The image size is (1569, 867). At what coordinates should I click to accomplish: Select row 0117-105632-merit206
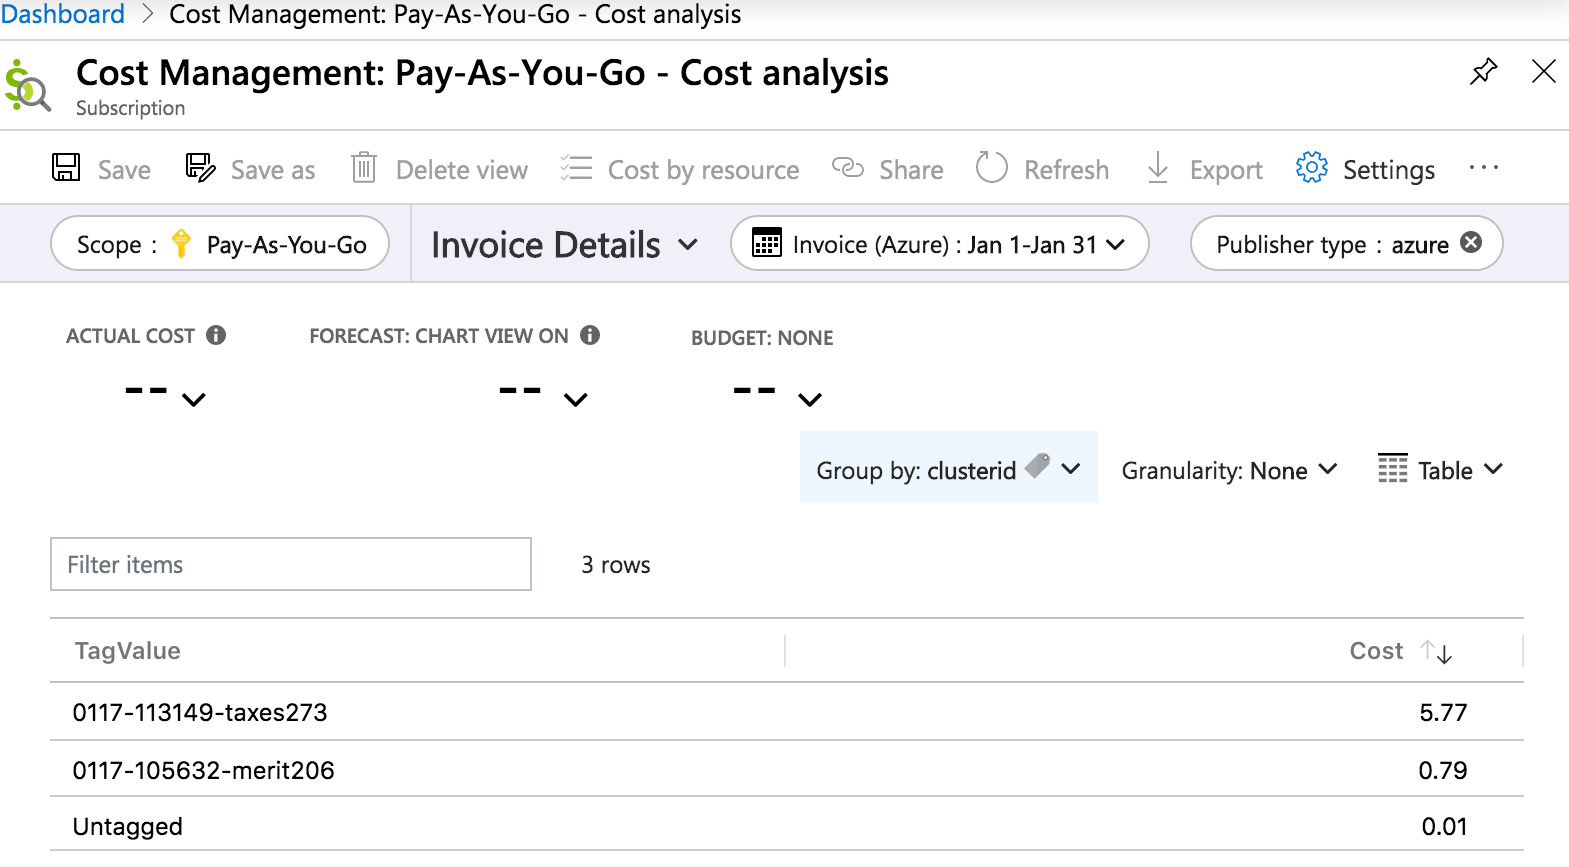pos(787,769)
